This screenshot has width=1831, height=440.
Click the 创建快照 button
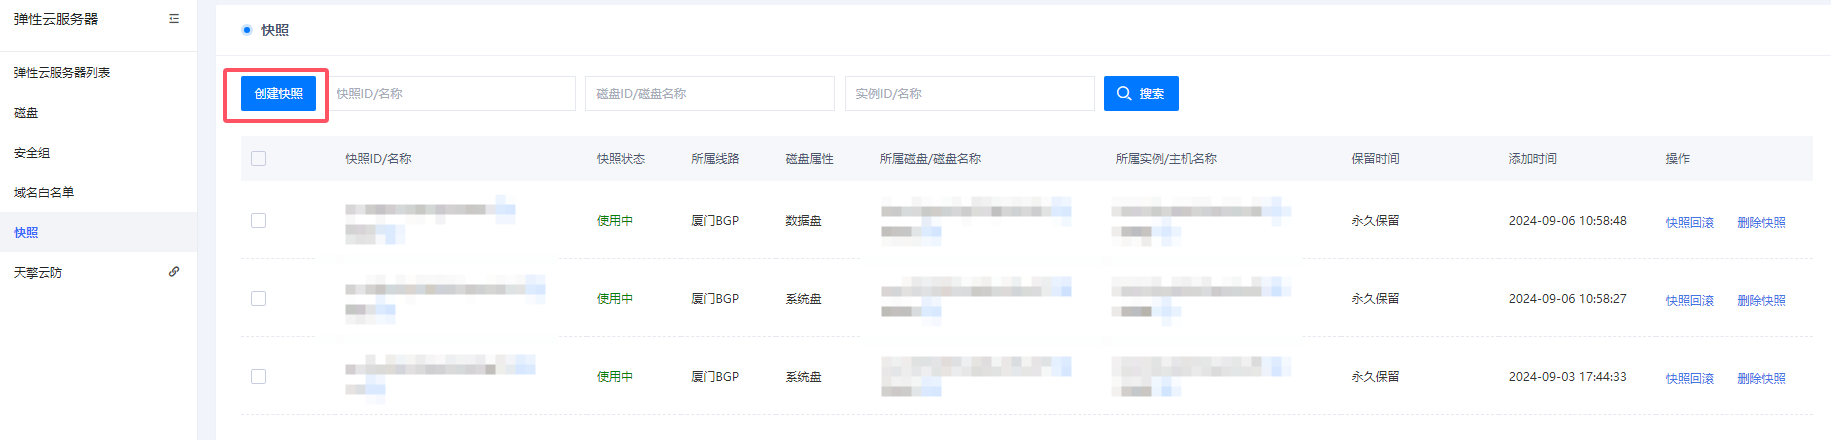pos(278,94)
